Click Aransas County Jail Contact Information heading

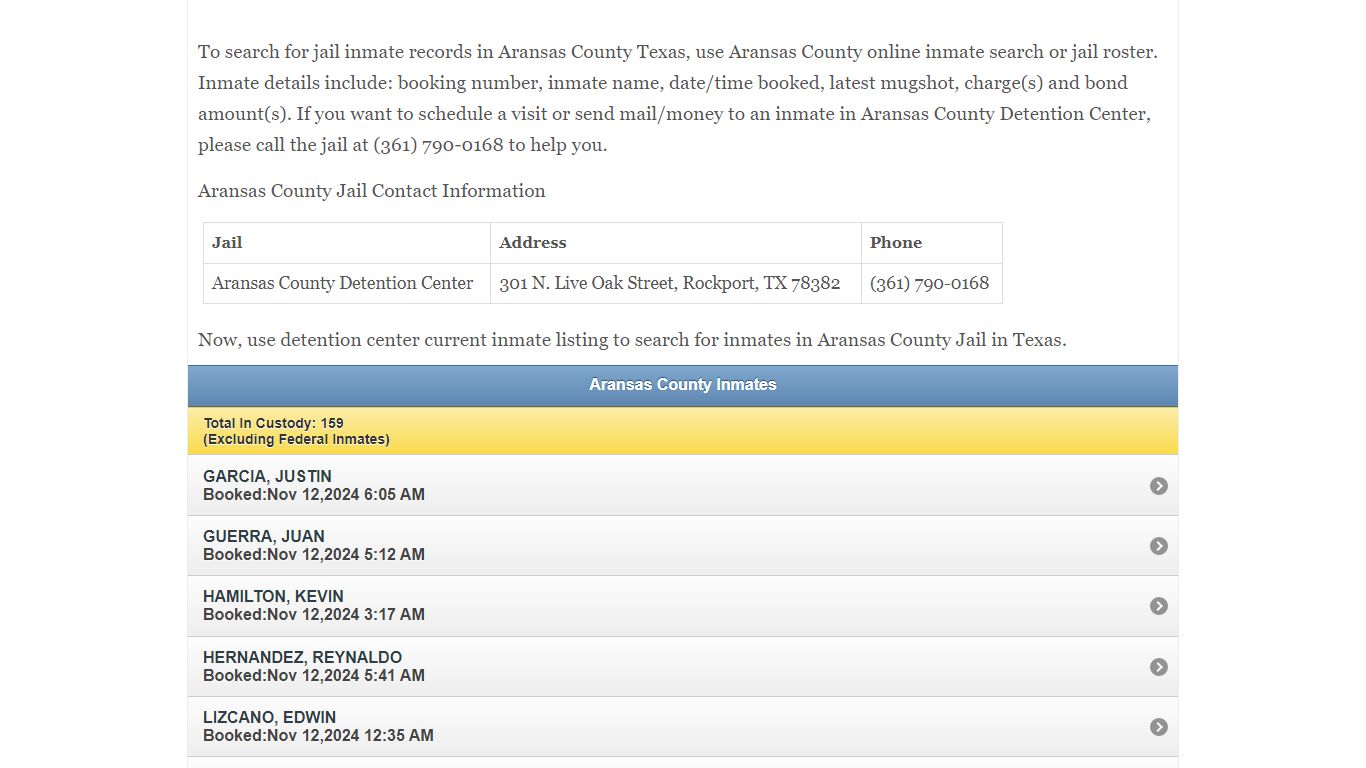click(x=372, y=191)
